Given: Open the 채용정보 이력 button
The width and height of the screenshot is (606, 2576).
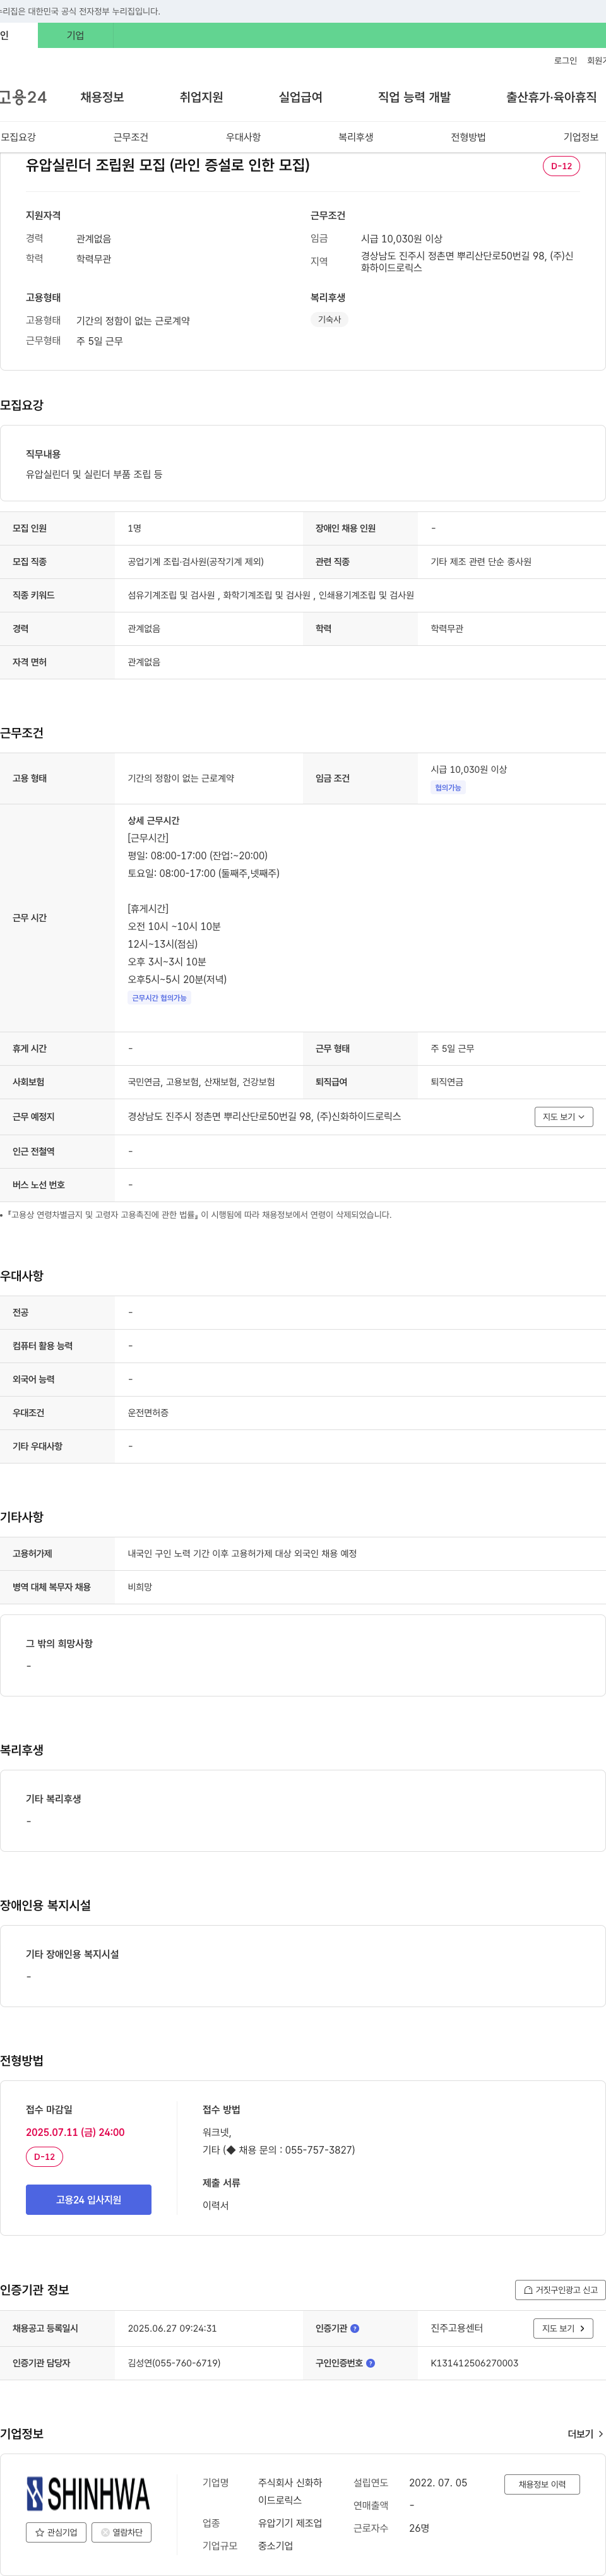Looking at the screenshot, I should point(542,2484).
